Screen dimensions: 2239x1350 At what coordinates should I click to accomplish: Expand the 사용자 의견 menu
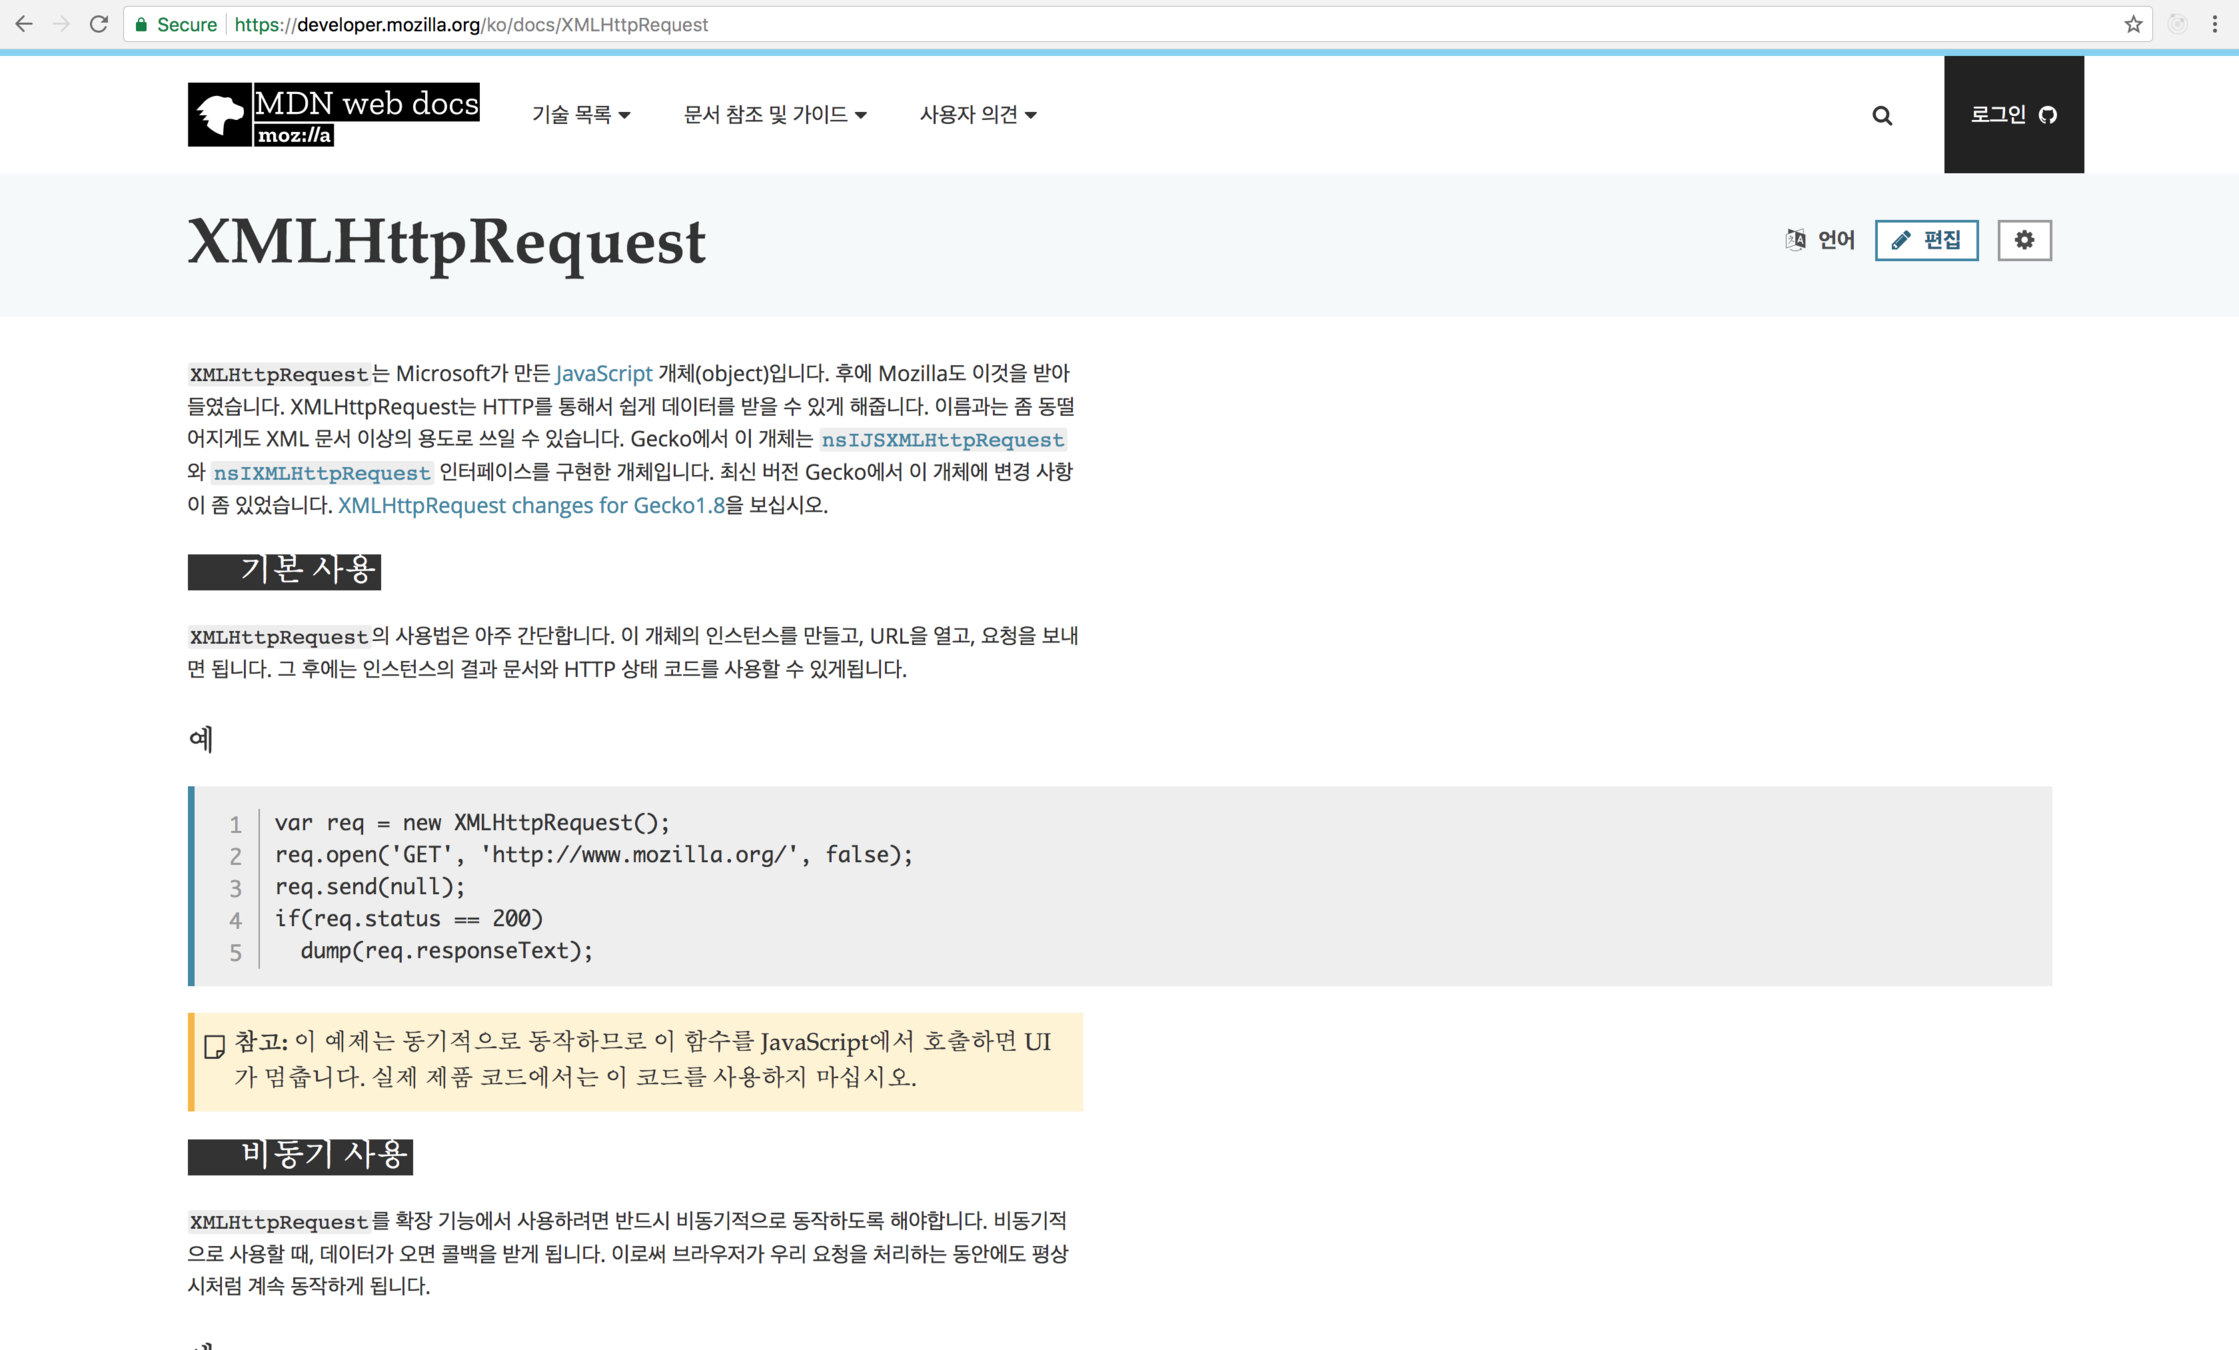pos(977,115)
